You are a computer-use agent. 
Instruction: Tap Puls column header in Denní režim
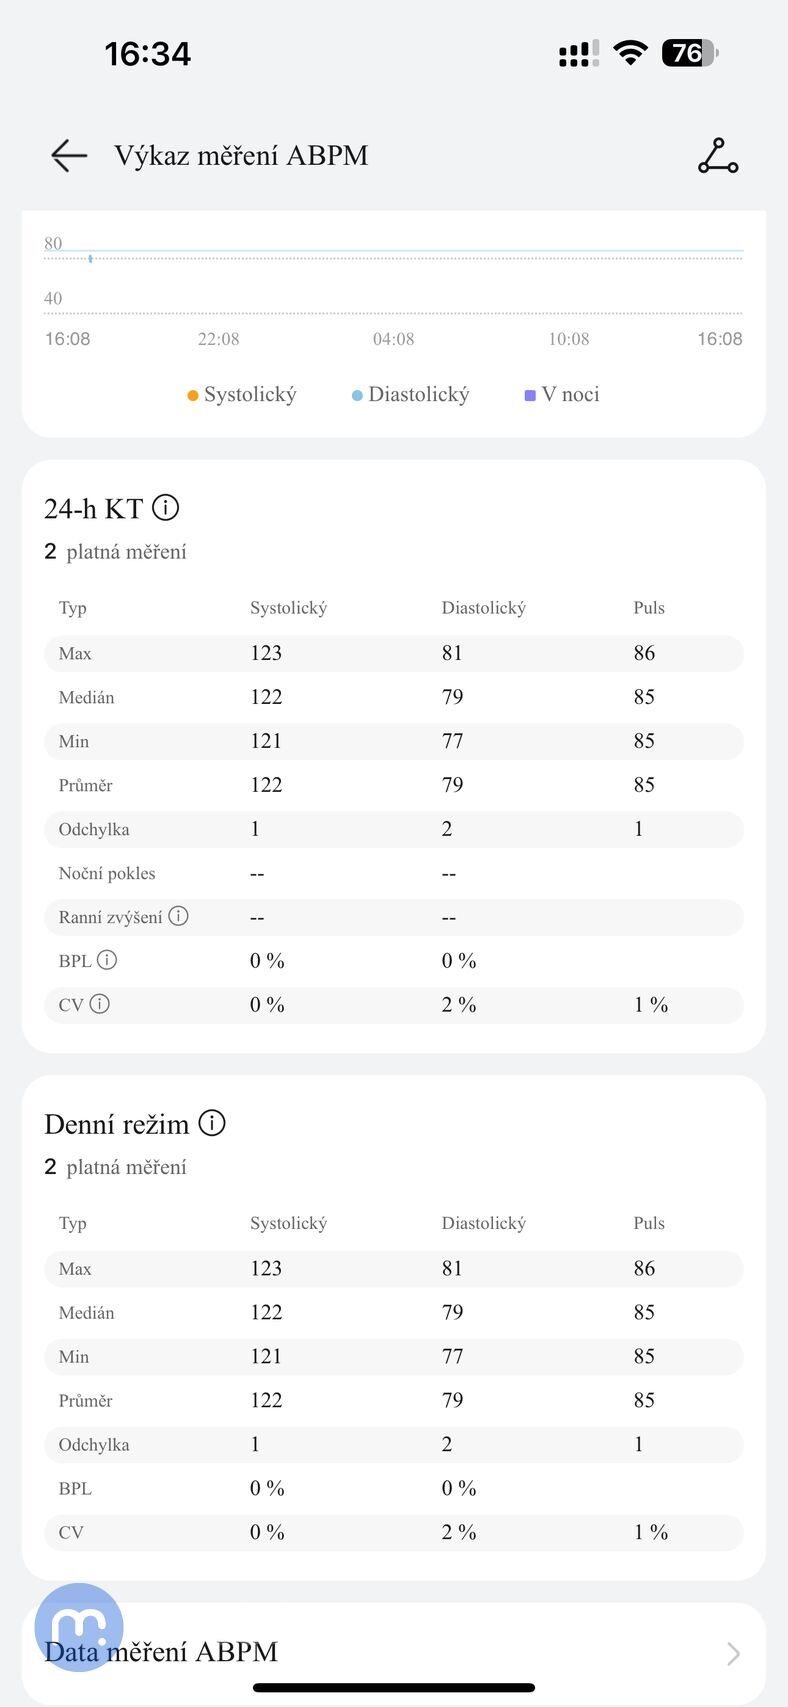coord(649,1223)
